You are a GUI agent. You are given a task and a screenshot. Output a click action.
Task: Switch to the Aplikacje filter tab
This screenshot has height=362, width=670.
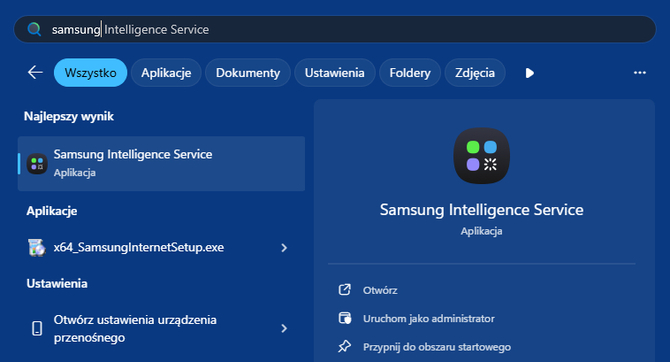[166, 73]
